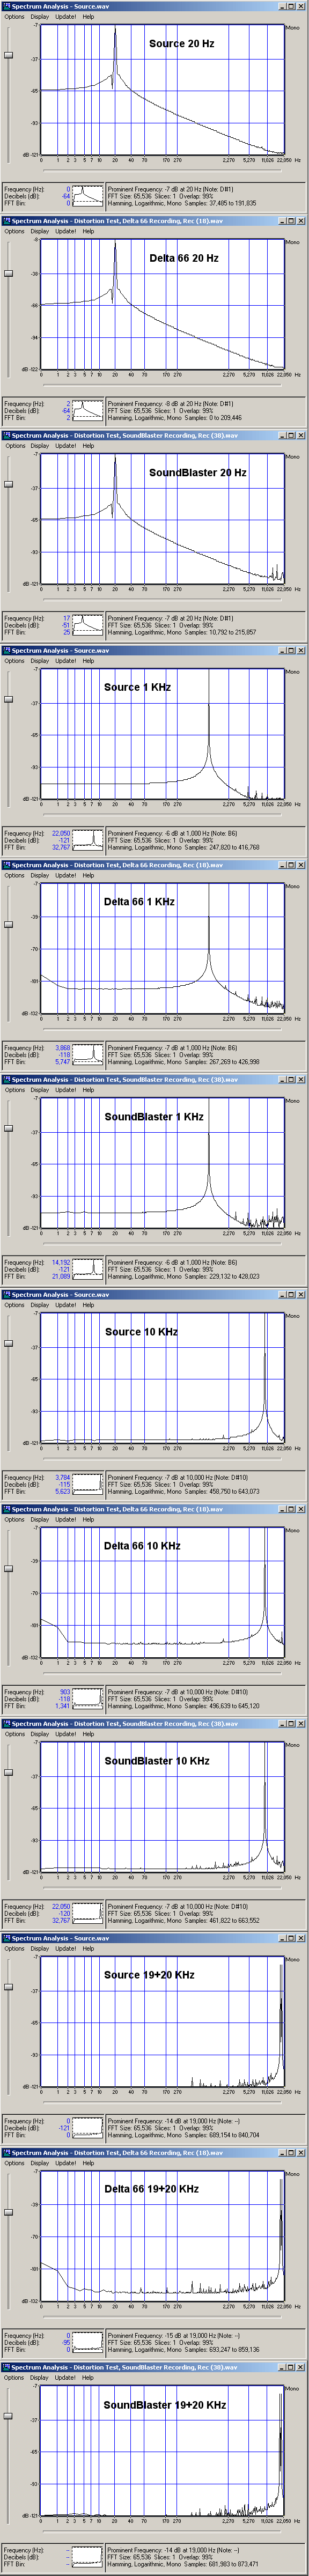Click the app icon of the Source 1 KHz window
This screenshot has width=309, height=2576.
tap(6, 650)
